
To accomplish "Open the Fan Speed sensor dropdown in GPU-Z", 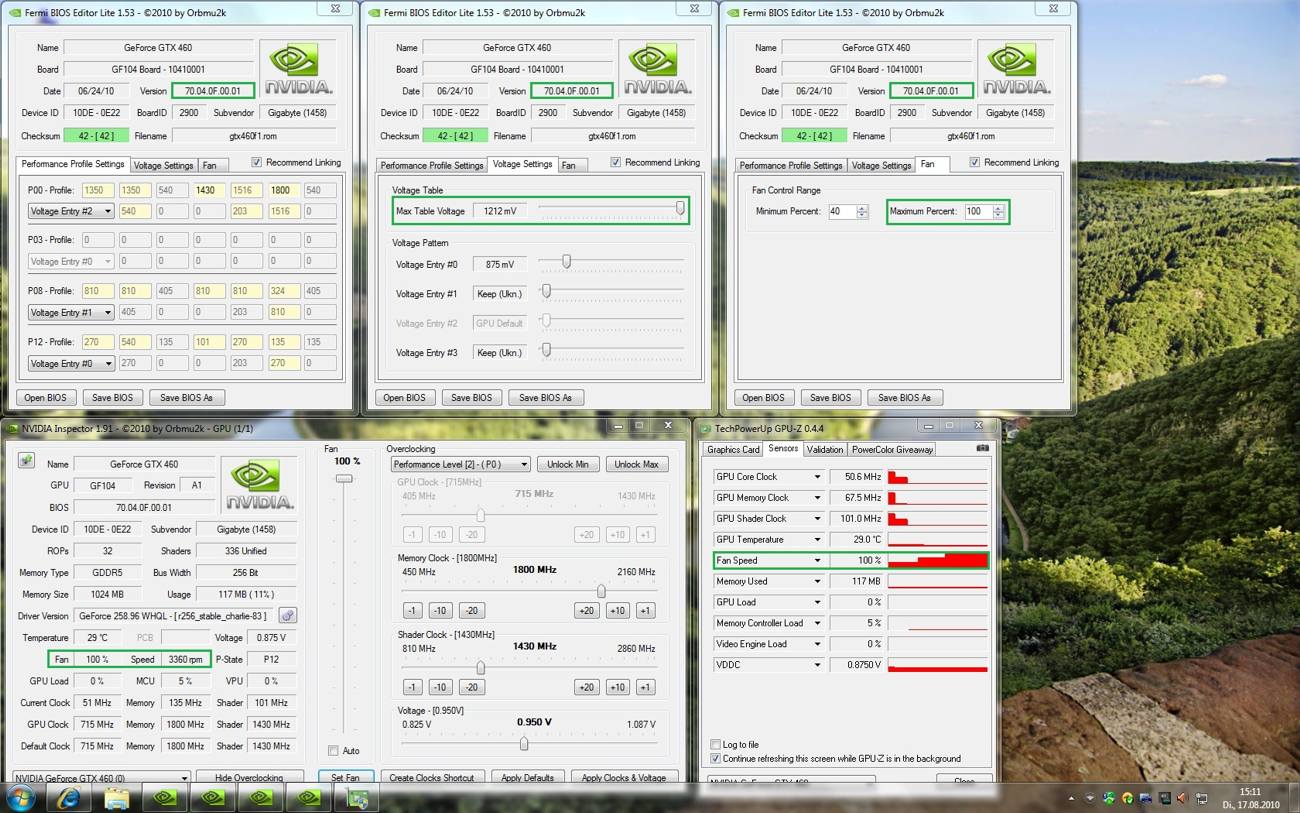I will (816, 561).
